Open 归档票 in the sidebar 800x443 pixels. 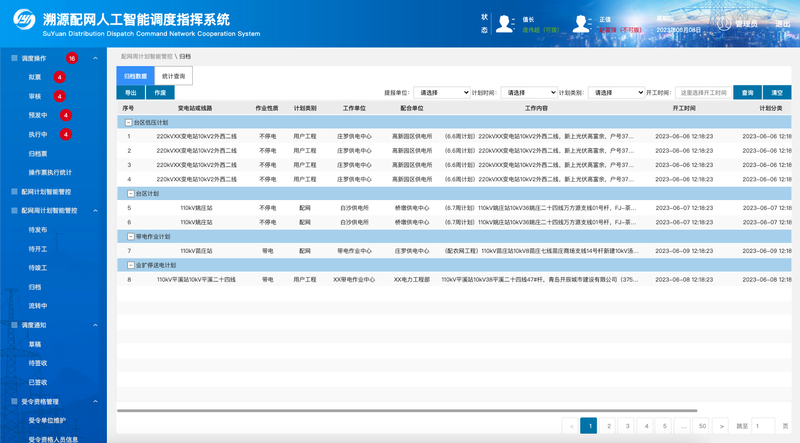(38, 153)
